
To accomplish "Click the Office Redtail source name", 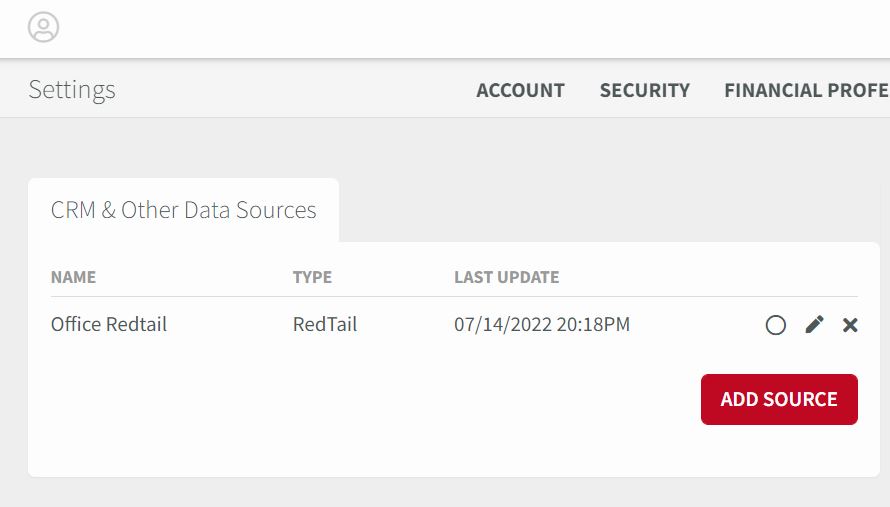I will (109, 324).
